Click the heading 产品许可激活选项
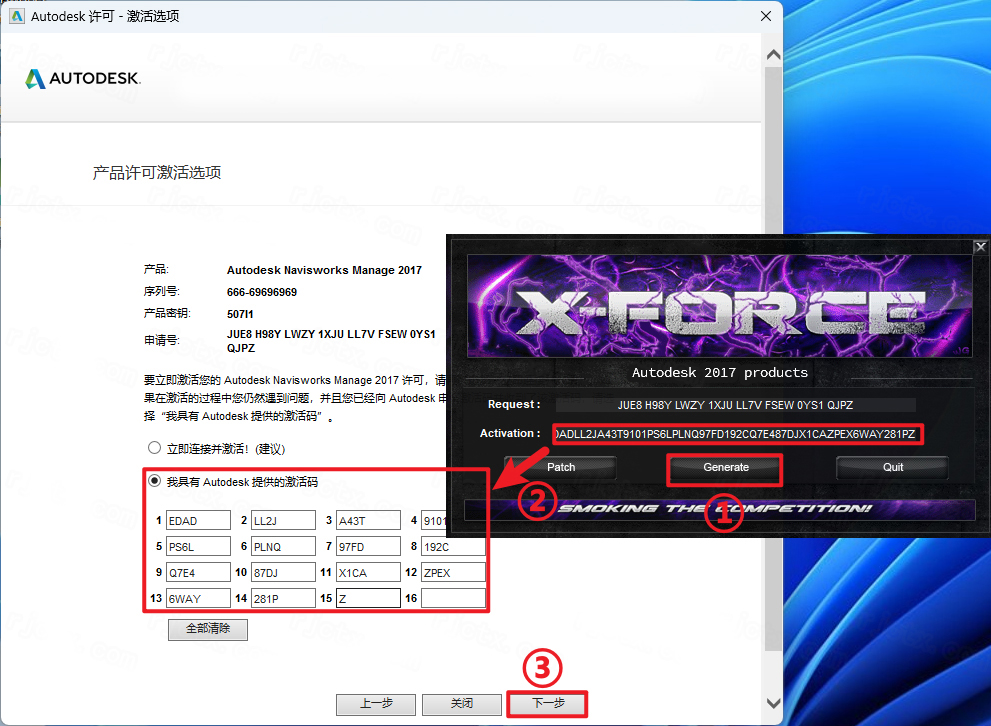 (x=157, y=172)
